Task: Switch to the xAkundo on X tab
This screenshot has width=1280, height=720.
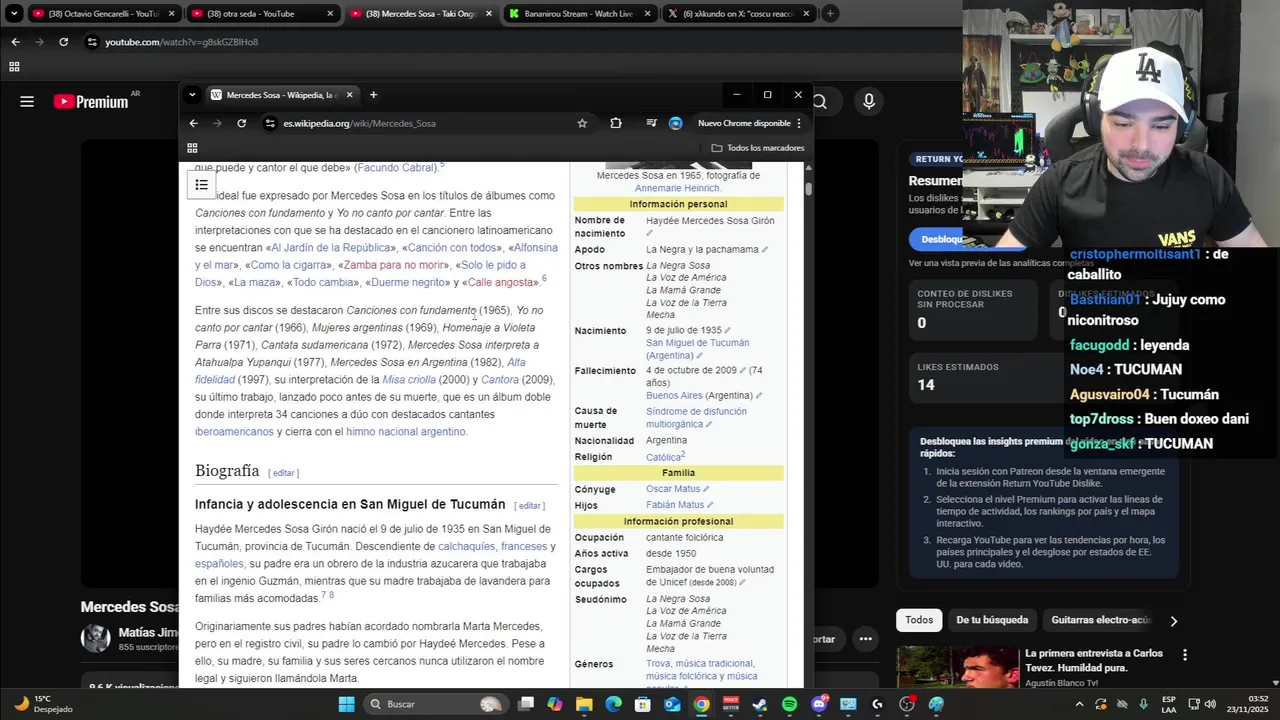Action: coord(738,14)
